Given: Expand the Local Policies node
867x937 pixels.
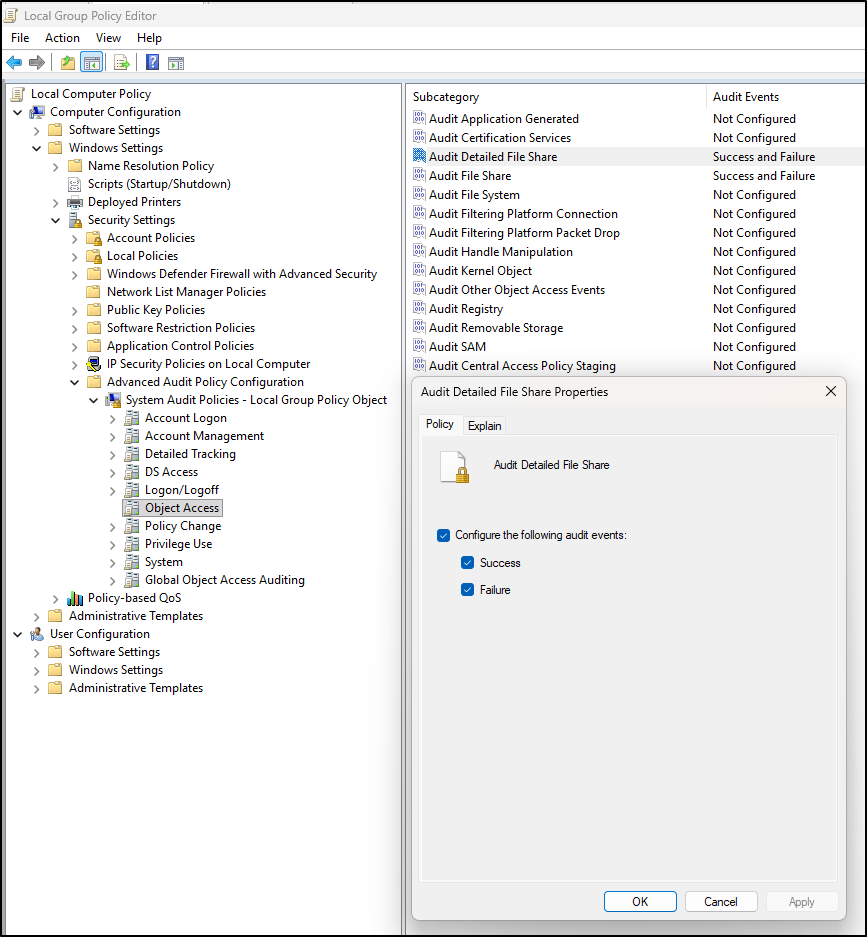Looking at the screenshot, I should pos(75,256).
